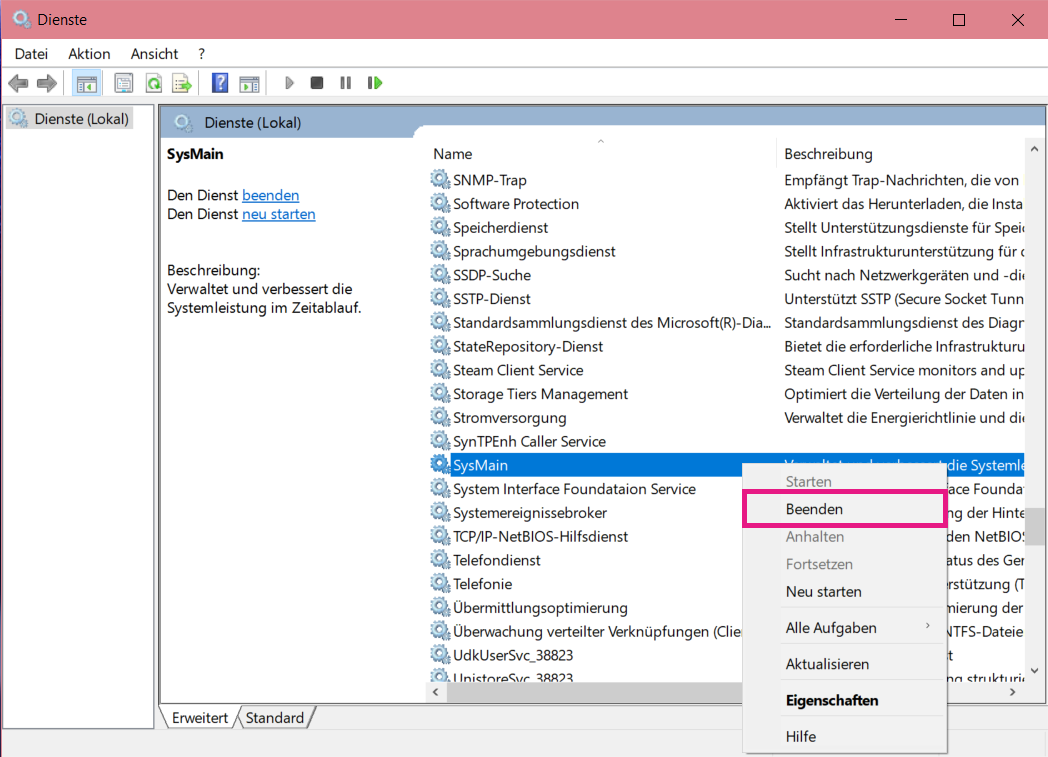Screen dimensions: 1048x757
Task: Choose Hilfe in the context menu
Action: 844,736
